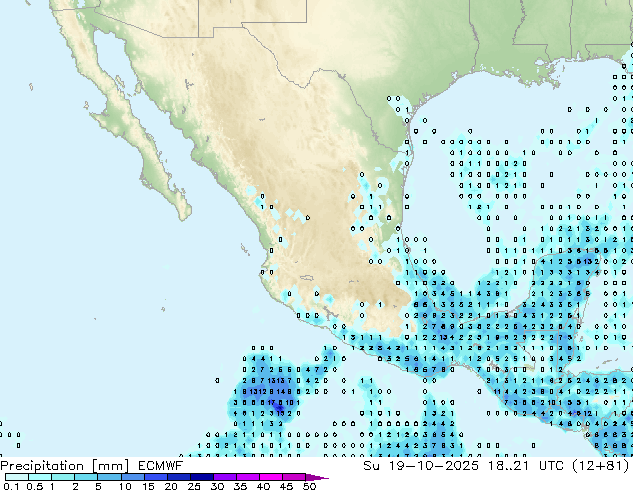The height and width of the screenshot is (490, 634).
Task: Click the "(12+81)" forecast offset text
Action: point(601,466)
